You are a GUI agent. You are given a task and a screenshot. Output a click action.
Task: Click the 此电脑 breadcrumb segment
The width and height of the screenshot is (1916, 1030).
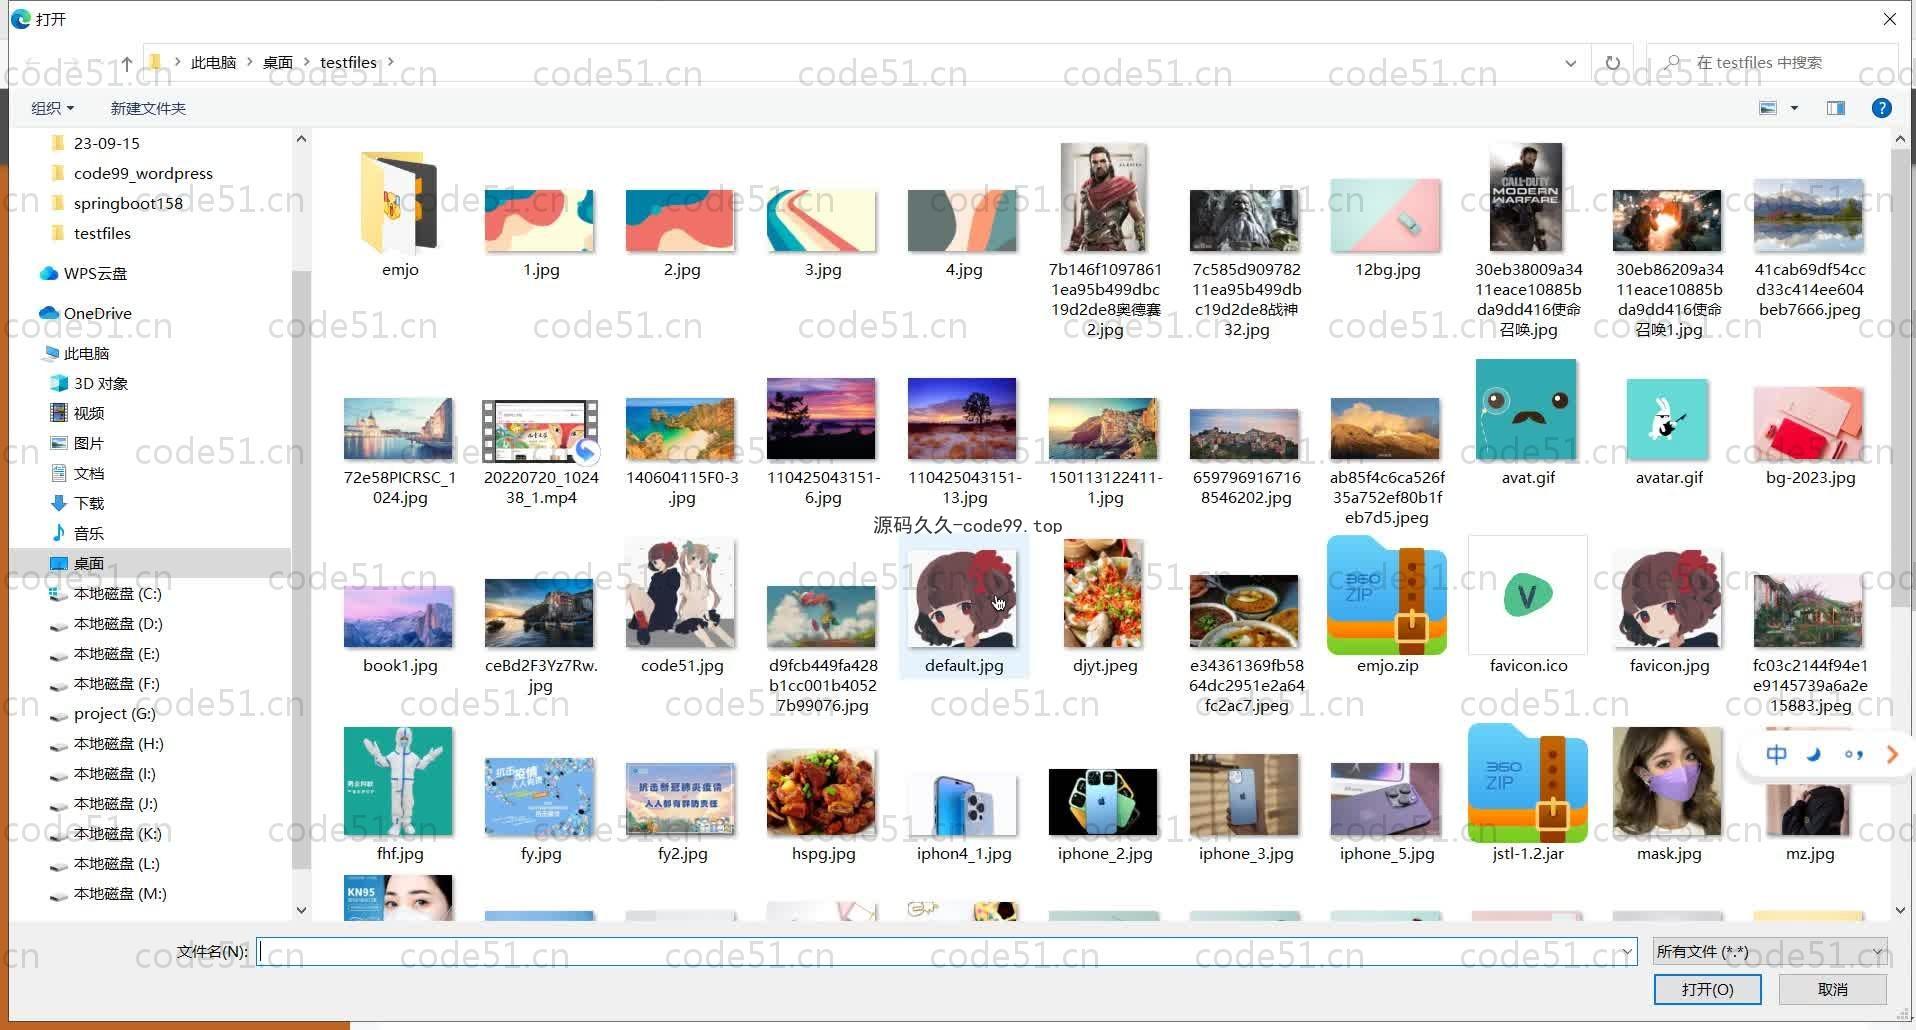(213, 63)
